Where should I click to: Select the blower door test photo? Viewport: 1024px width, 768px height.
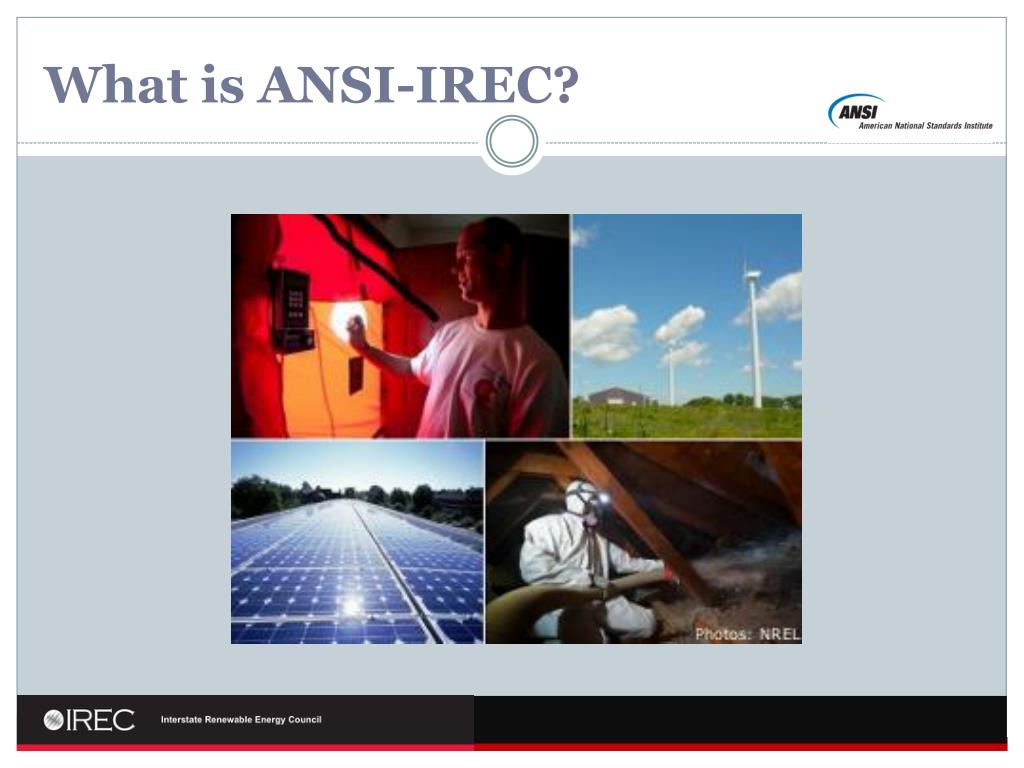pyautogui.click(x=400, y=326)
